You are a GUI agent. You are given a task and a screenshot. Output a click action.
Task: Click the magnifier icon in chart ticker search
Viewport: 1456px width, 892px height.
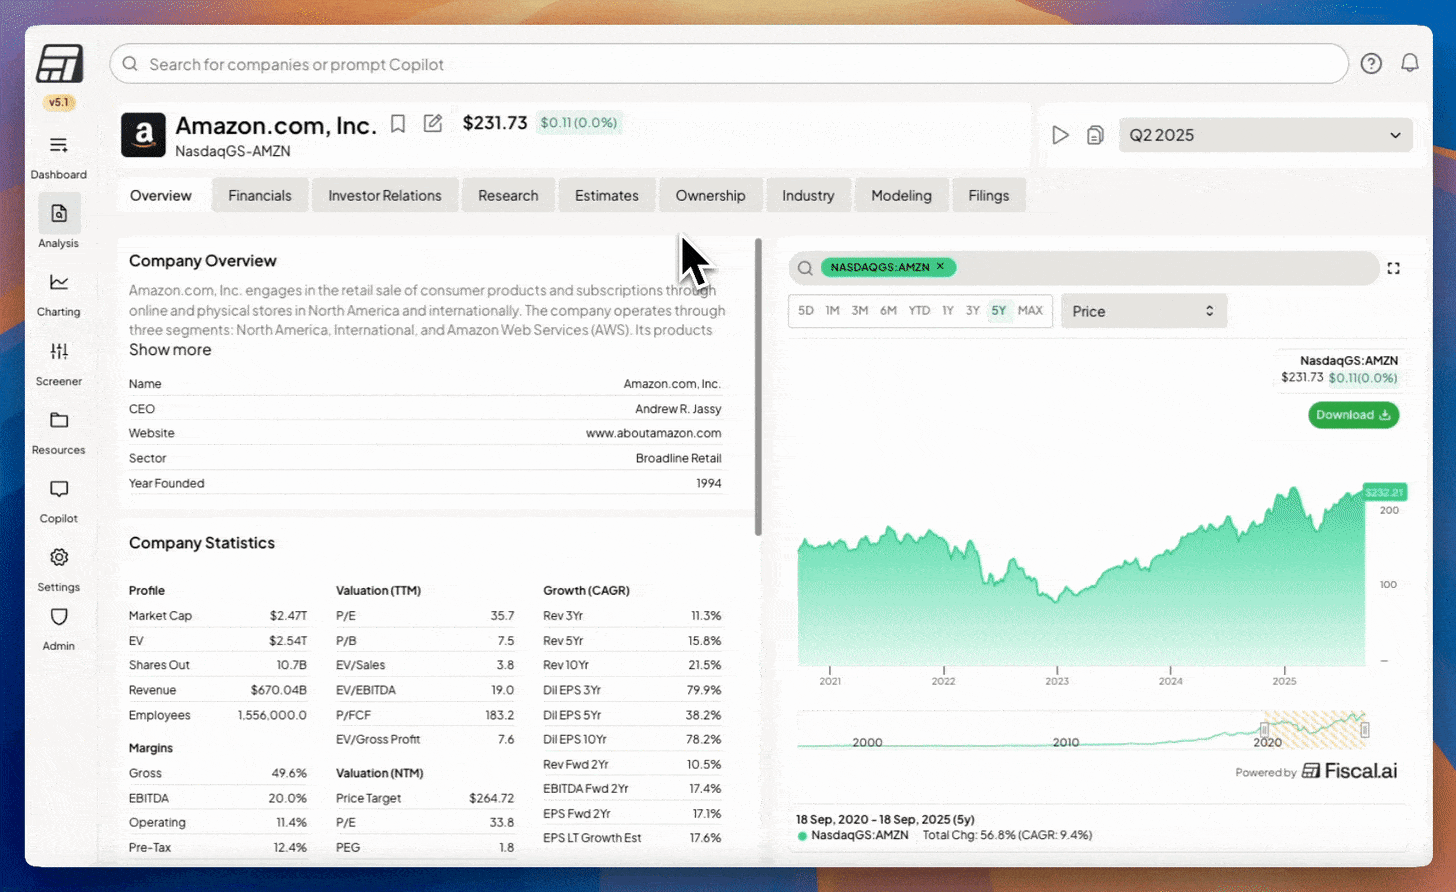805,268
